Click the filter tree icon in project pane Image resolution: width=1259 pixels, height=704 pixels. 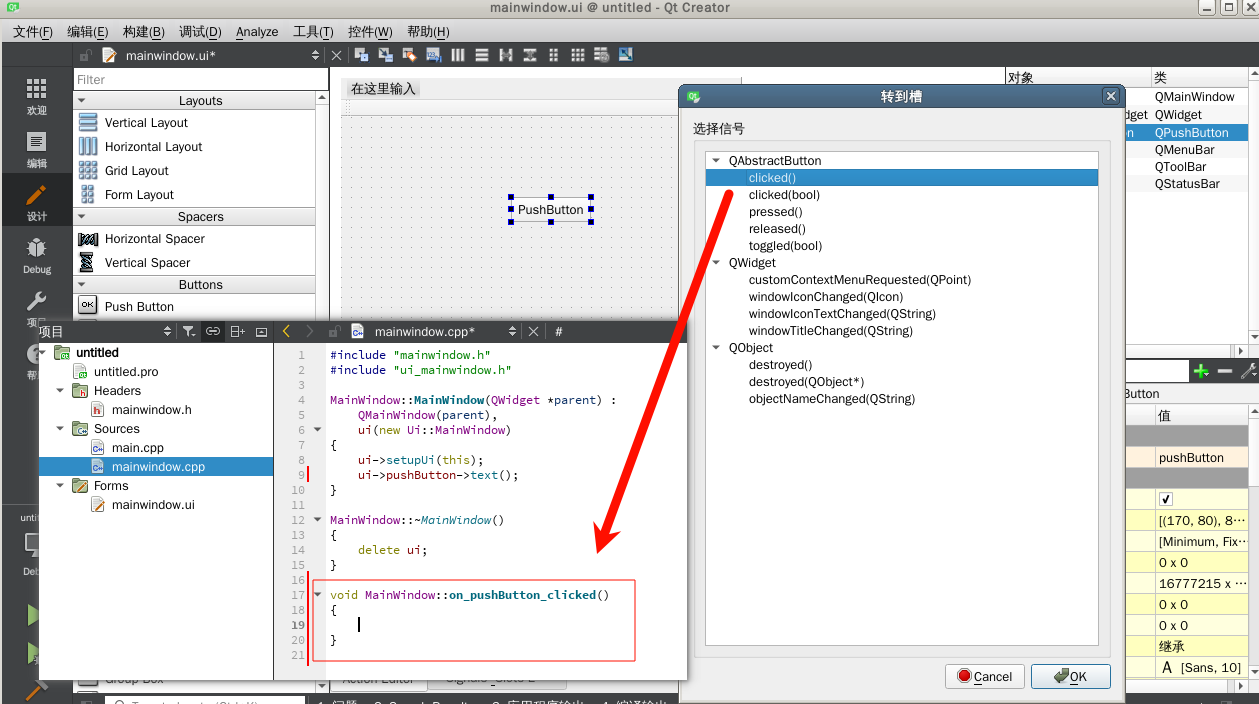point(188,331)
